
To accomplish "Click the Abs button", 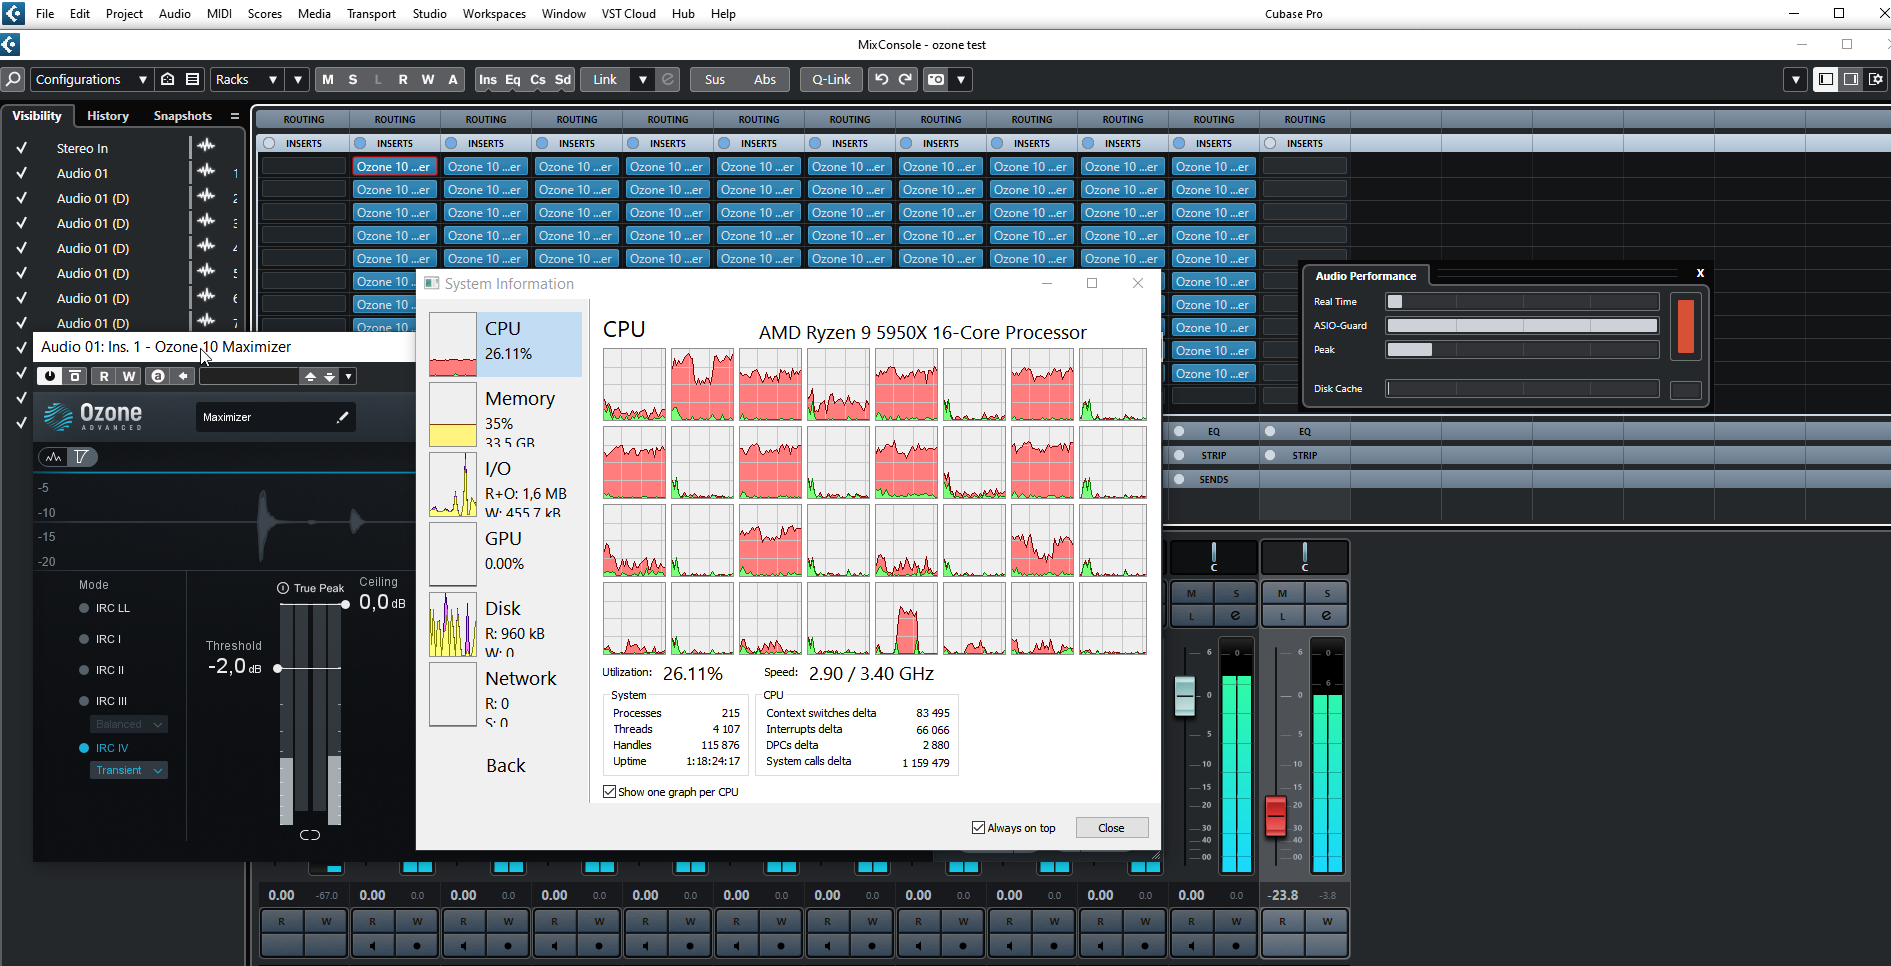I will [x=765, y=79].
